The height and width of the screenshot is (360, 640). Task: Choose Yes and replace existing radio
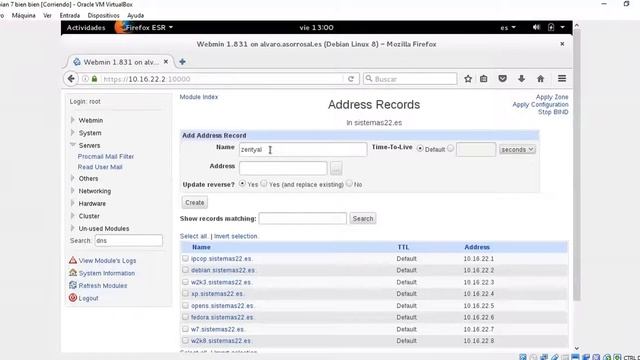point(264,184)
